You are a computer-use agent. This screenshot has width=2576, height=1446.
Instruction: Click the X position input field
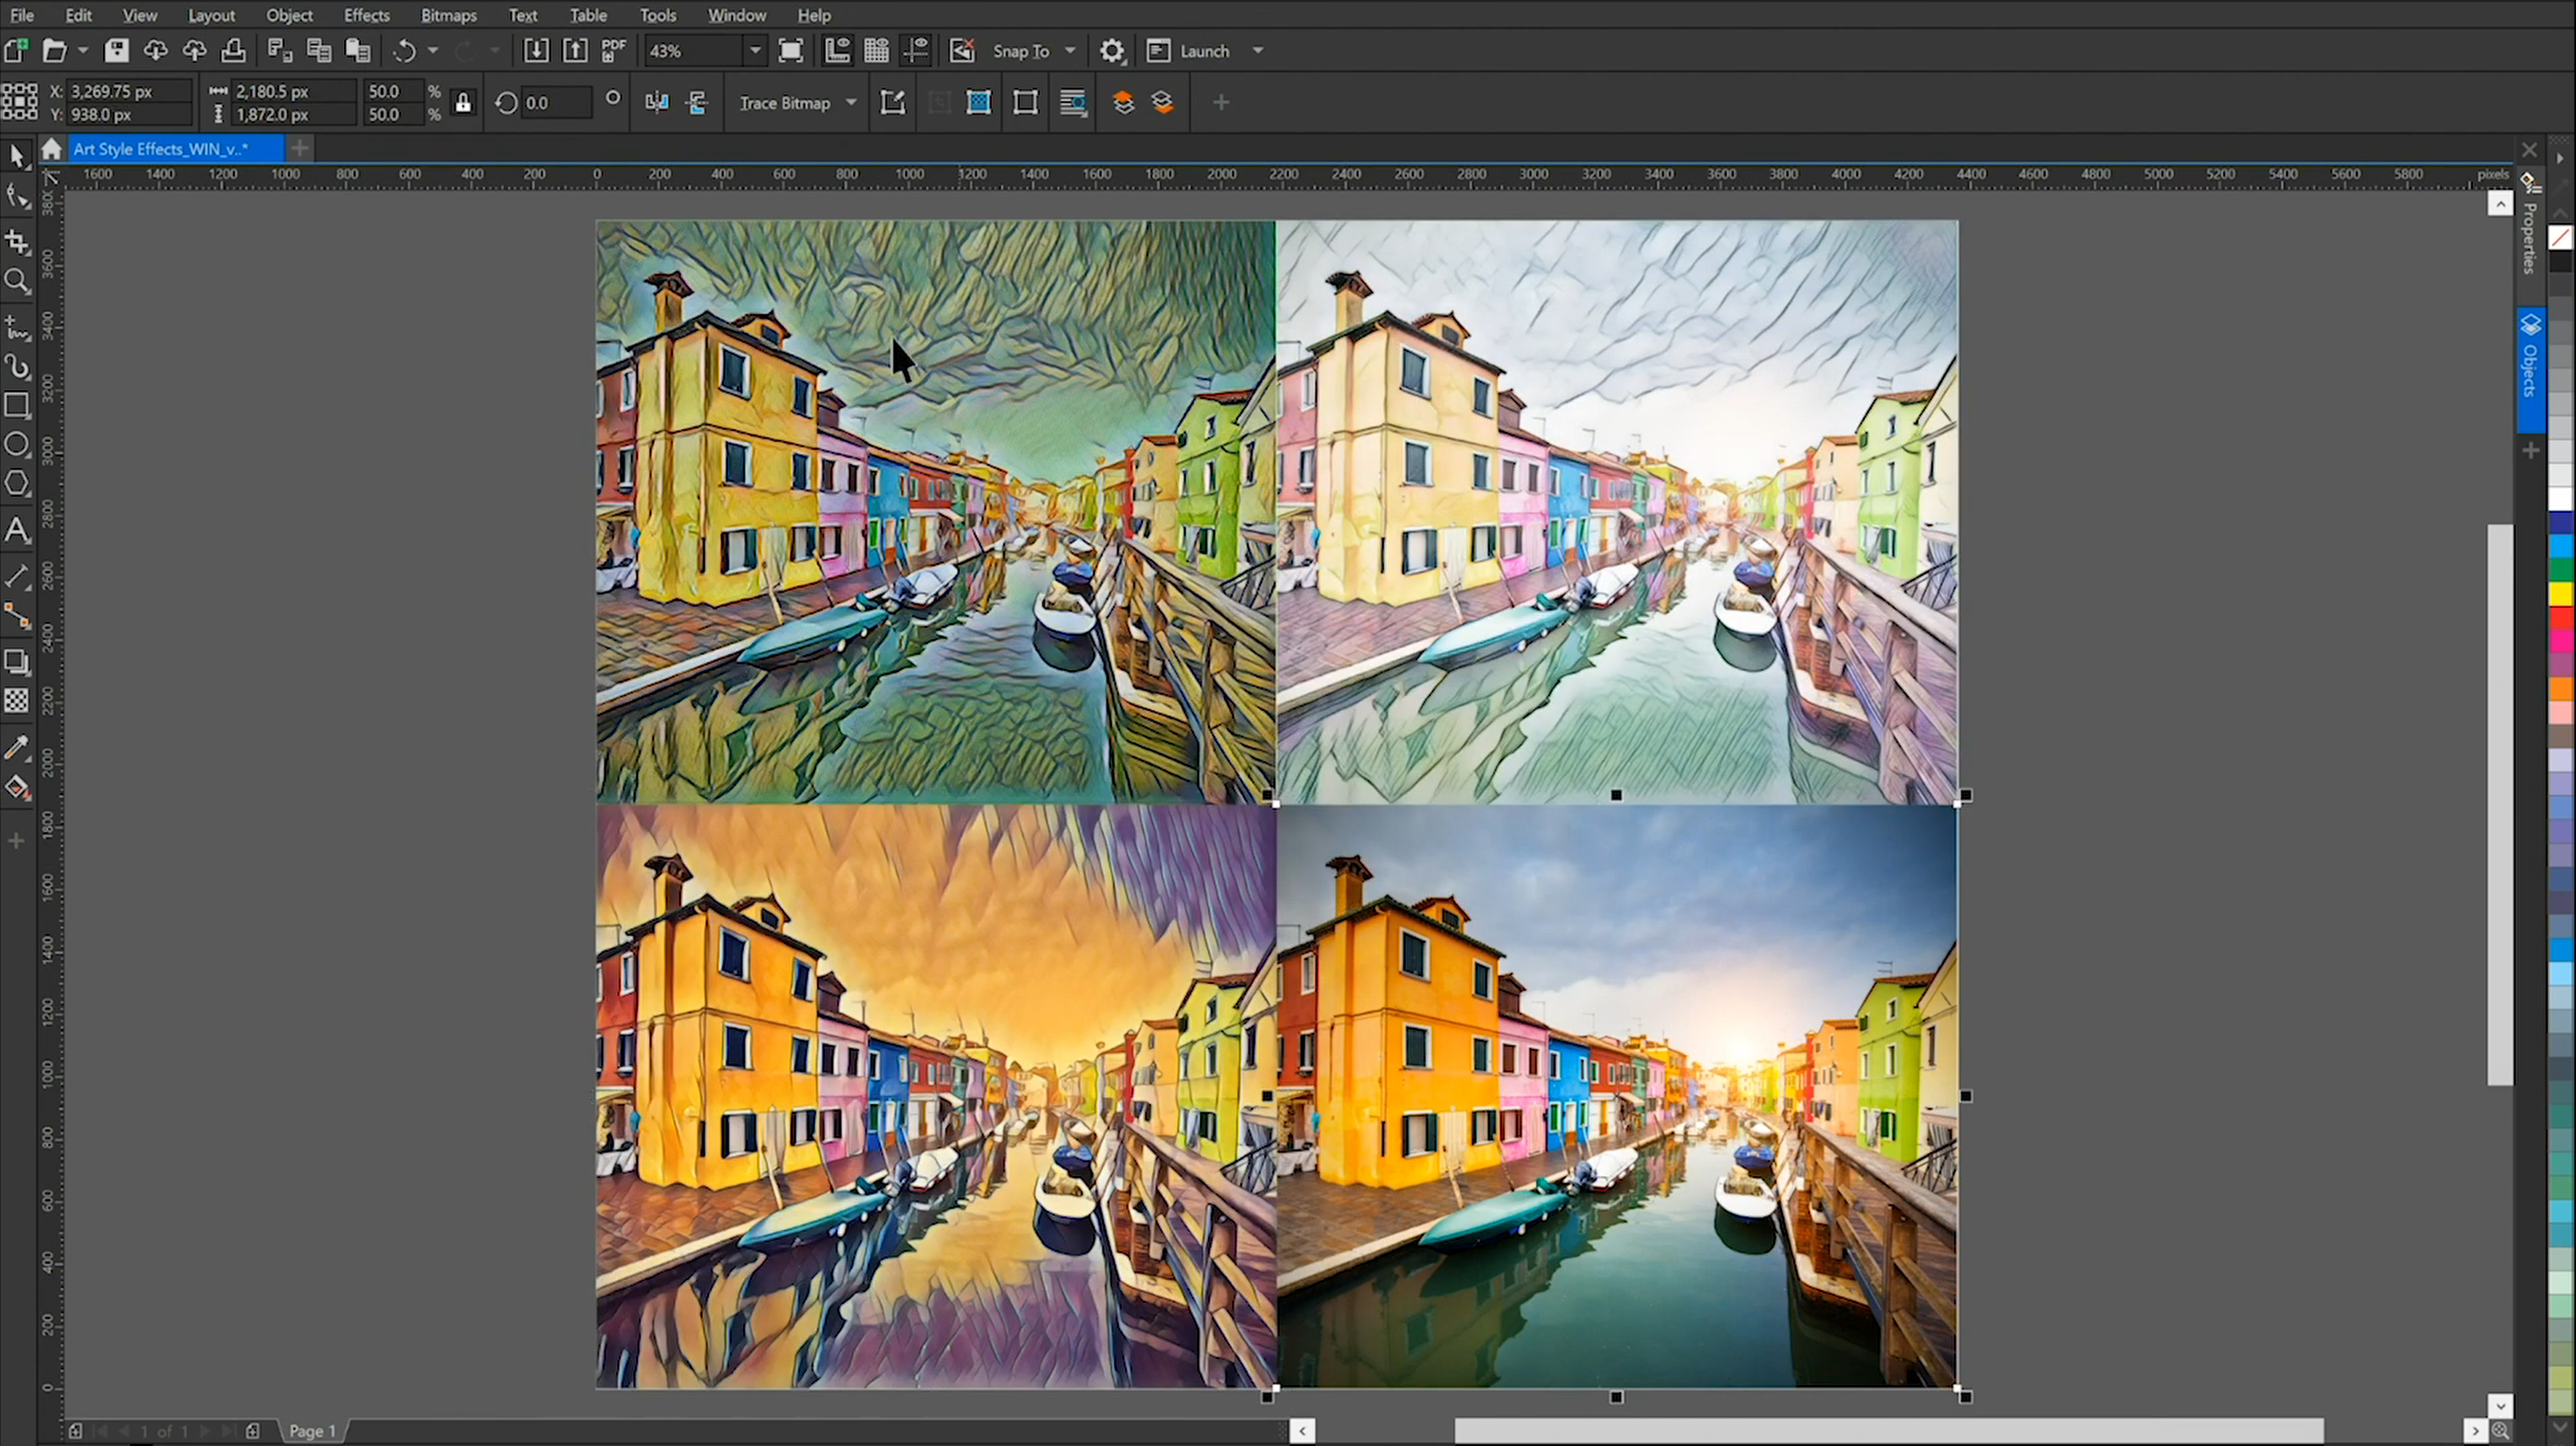click(x=128, y=91)
